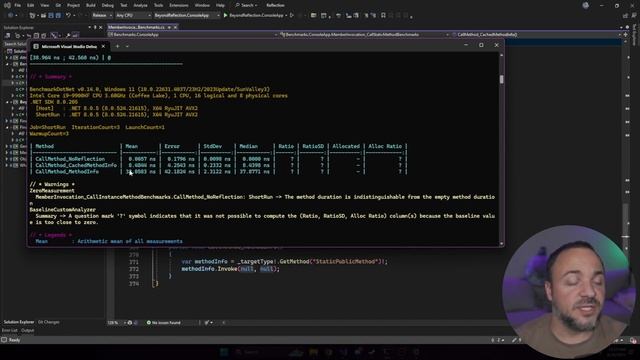This screenshot has height=360, width=640.
Task: Click CallMethod_NoReflection row in results table
Action: coord(219,159)
